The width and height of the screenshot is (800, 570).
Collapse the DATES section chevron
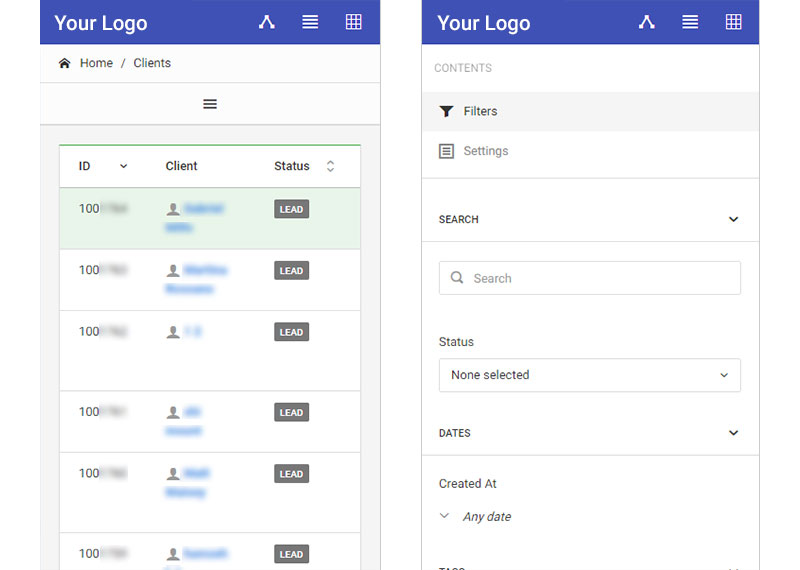(x=733, y=433)
